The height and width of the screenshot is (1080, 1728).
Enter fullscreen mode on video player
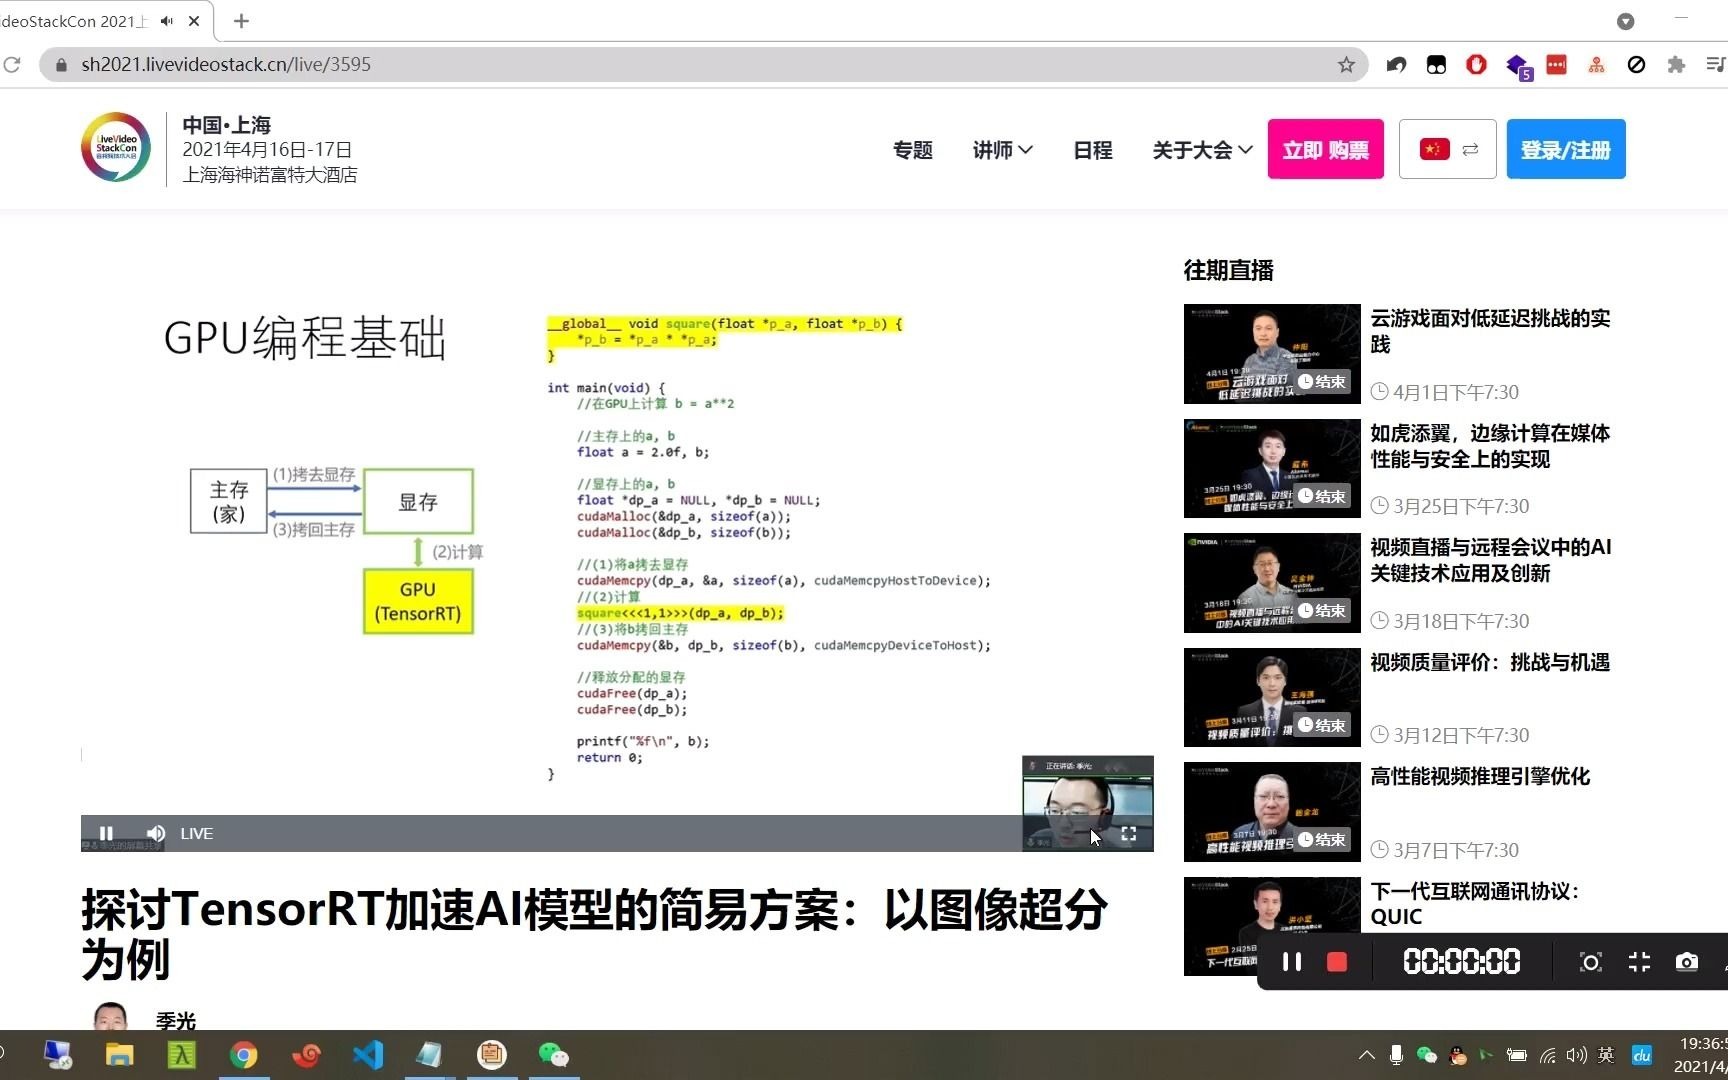(x=1128, y=833)
